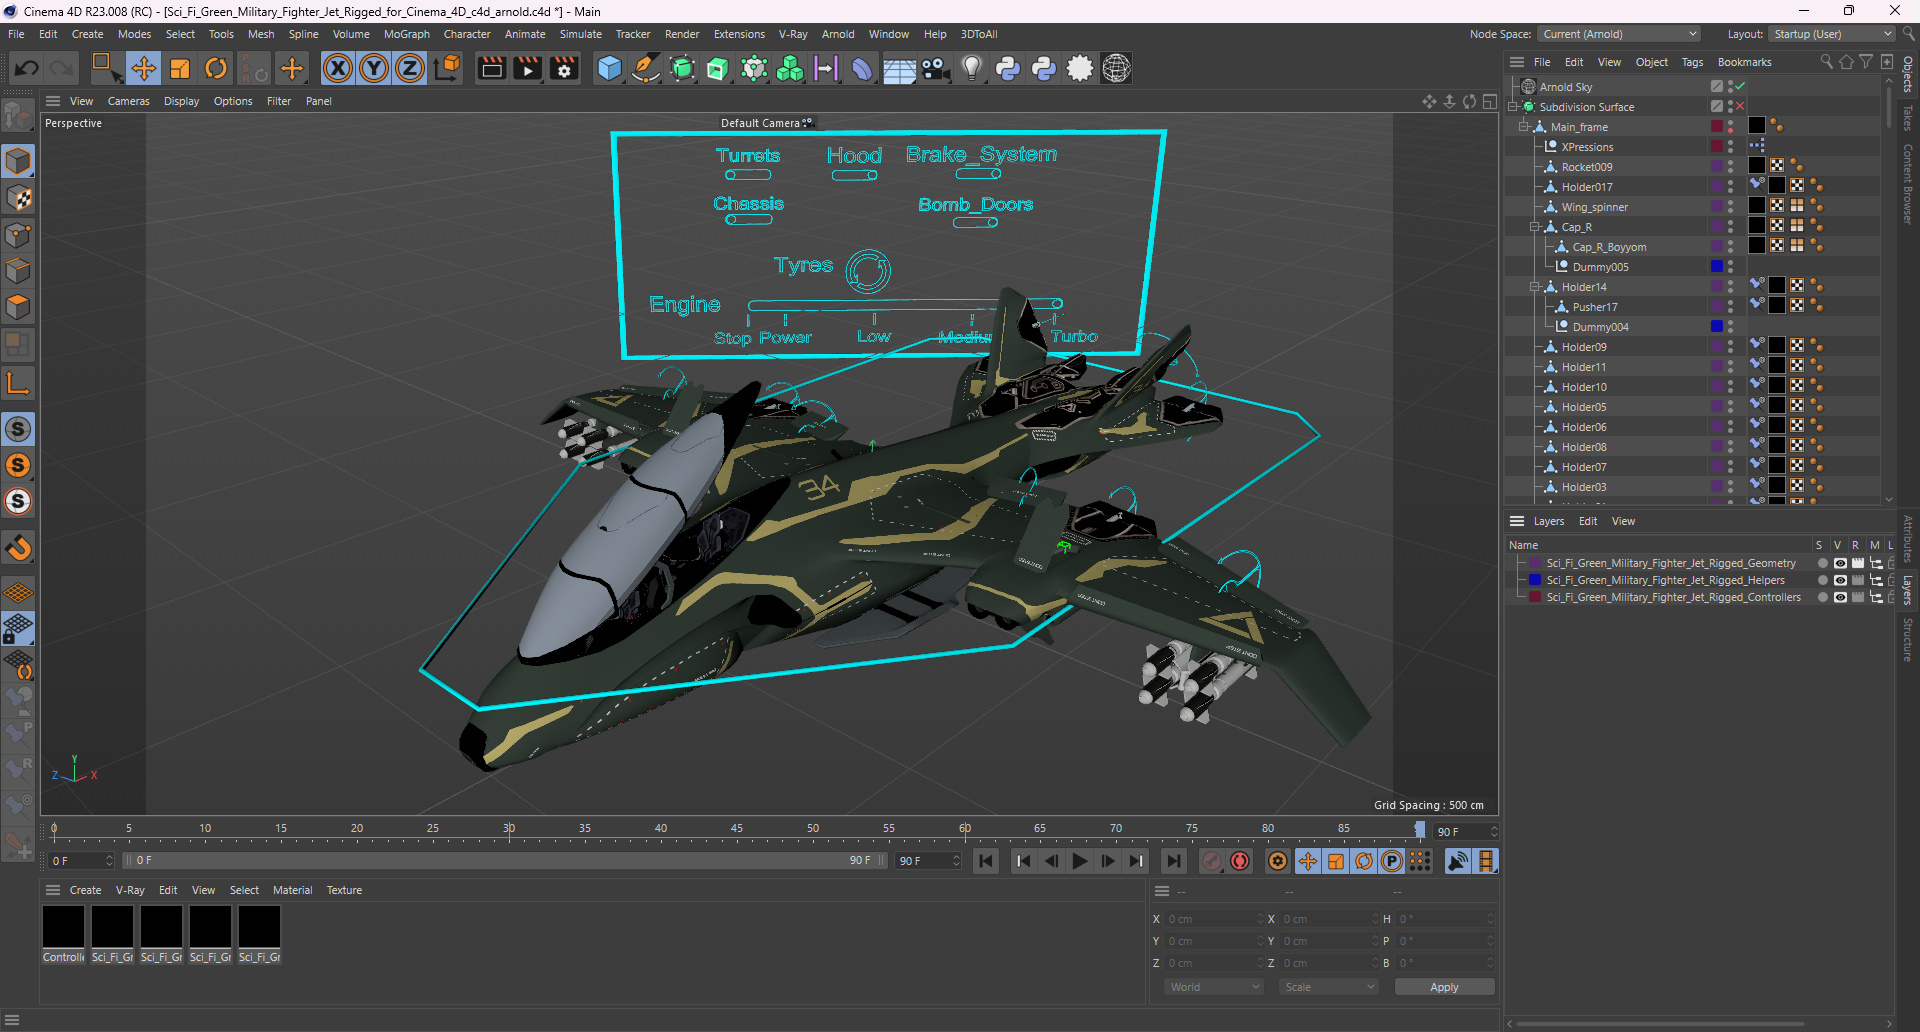Toggle Y axis lock

pos(374,68)
